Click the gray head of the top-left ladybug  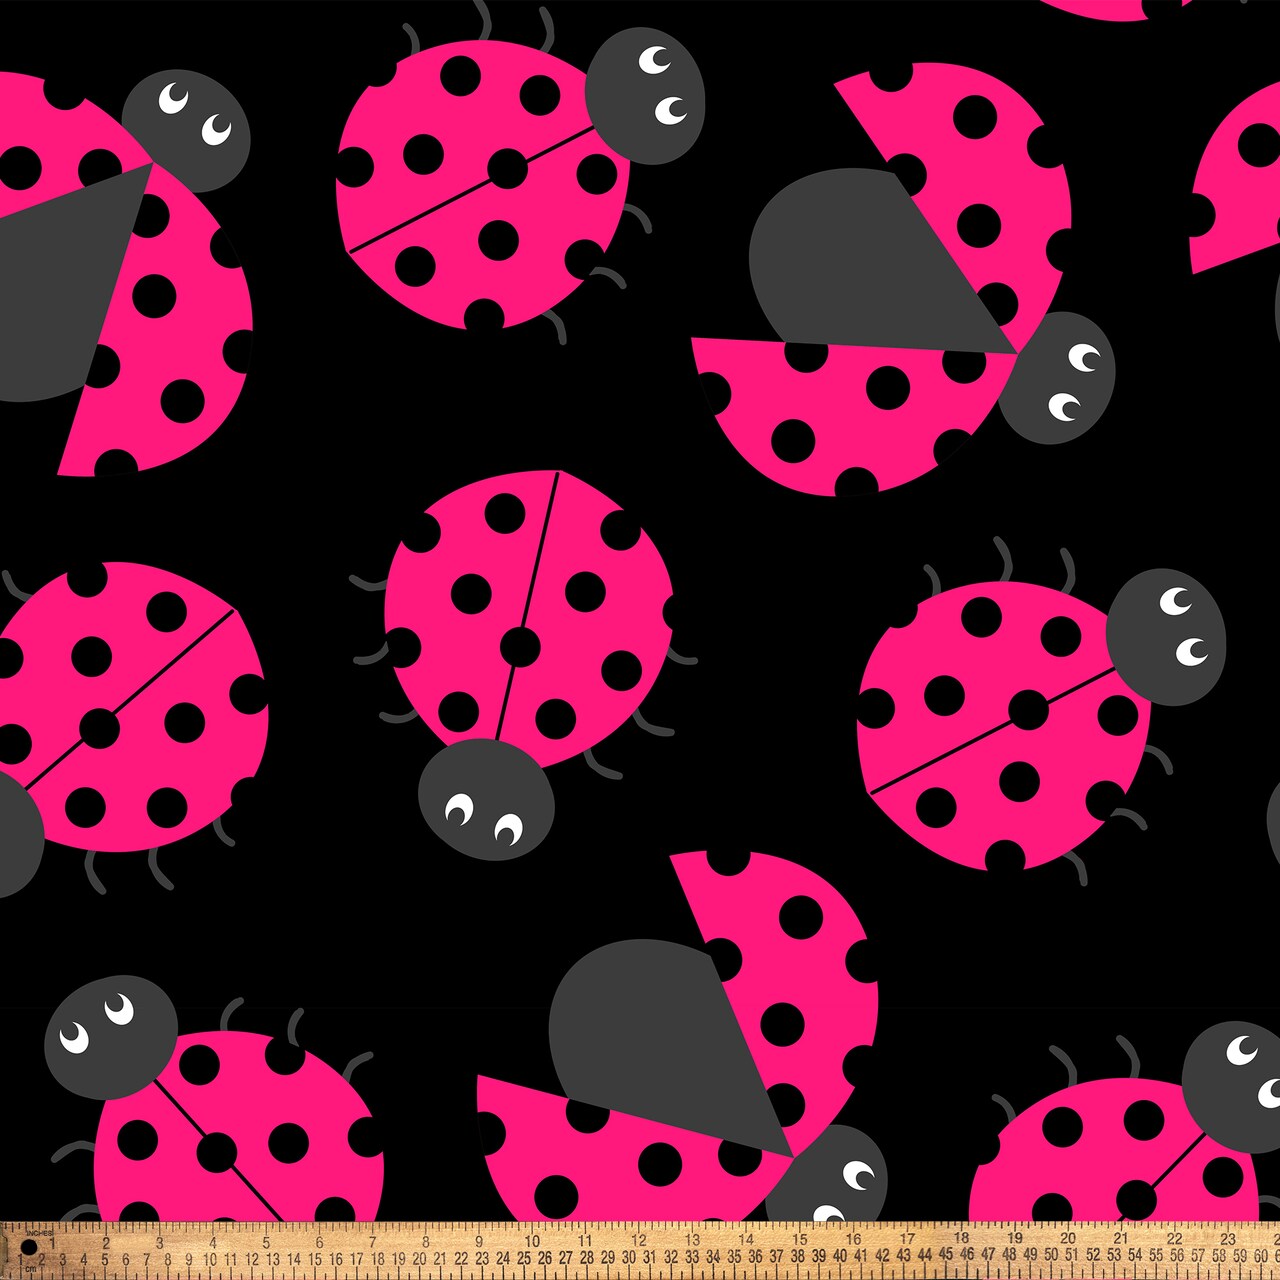tap(186, 130)
